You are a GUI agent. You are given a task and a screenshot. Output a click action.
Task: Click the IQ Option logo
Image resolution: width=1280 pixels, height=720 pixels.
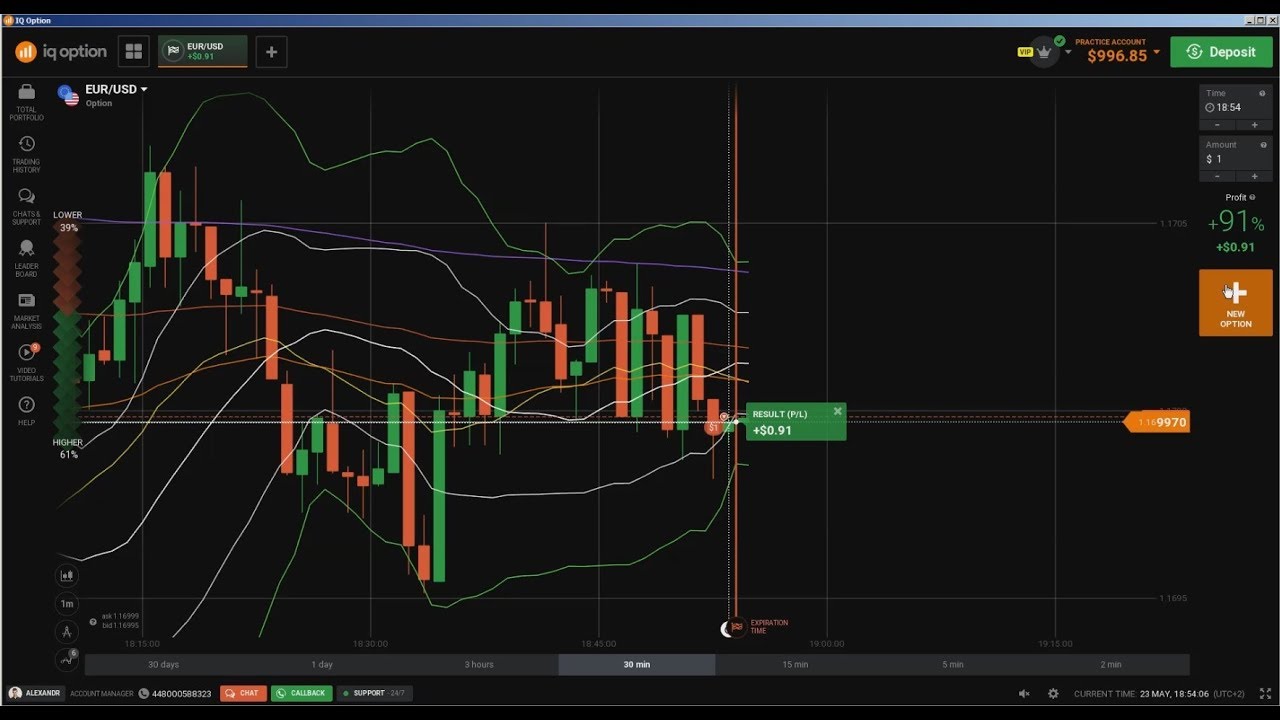tap(61, 51)
